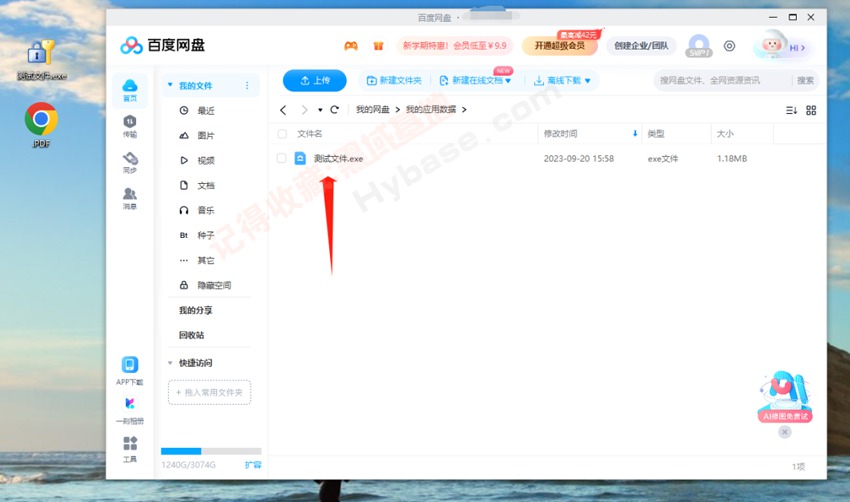Open the 消息 messages sidebar icon
Image resolution: width=850 pixels, height=502 pixels.
click(130, 198)
